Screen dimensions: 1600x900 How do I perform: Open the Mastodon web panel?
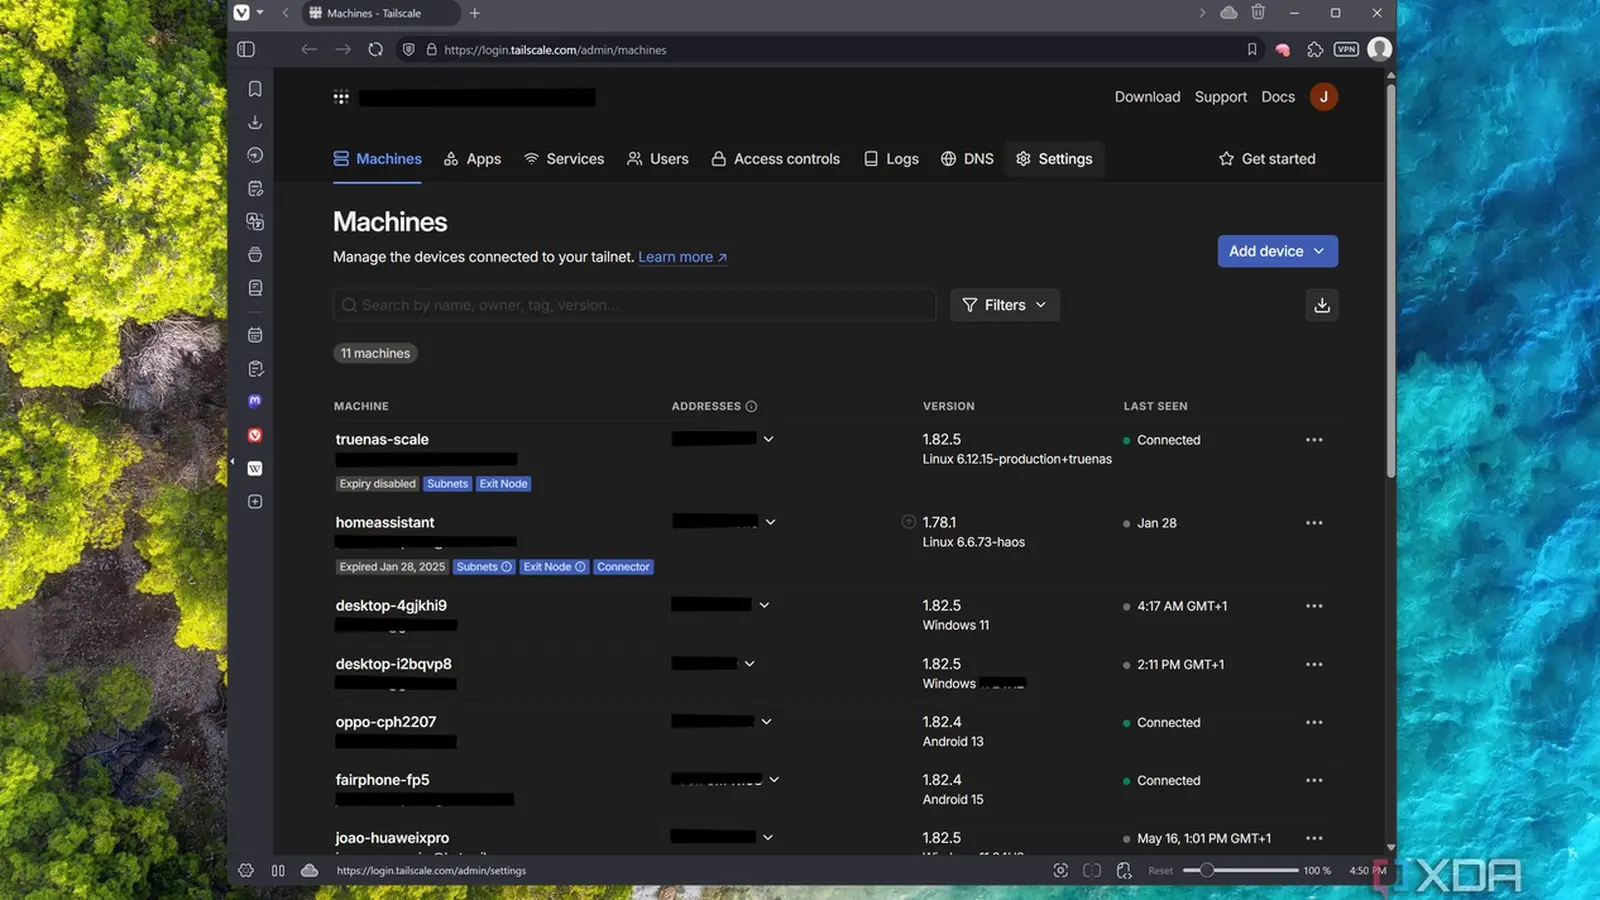coord(255,401)
